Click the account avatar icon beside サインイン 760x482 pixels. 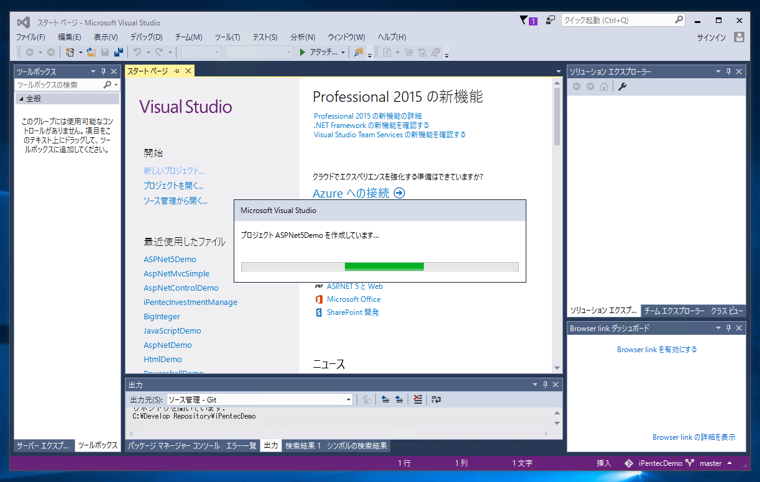pyautogui.click(x=739, y=37)
